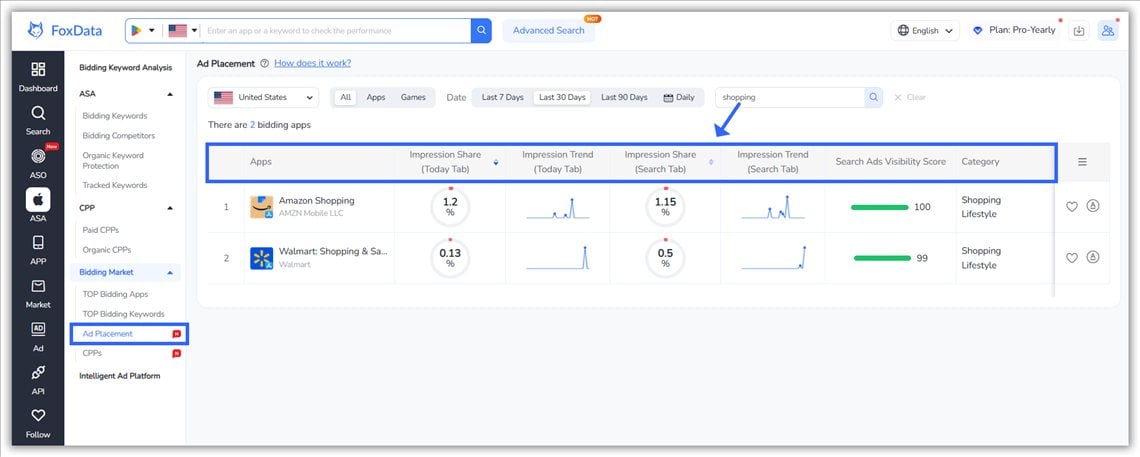Click Amazon's visibility score bar 100
This screenshot has height=457, width=1140.
[x=880, y=207]
